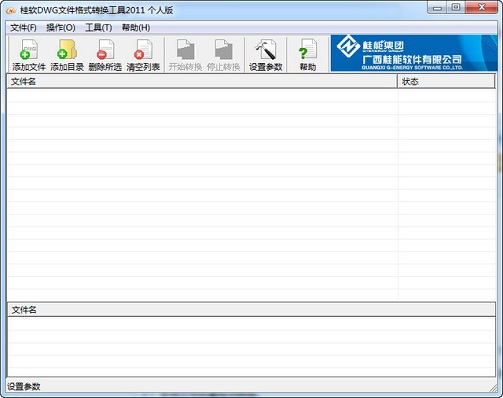Click the empty area of lower log panel
Screen dimensions: 503x398
point(251,347)
